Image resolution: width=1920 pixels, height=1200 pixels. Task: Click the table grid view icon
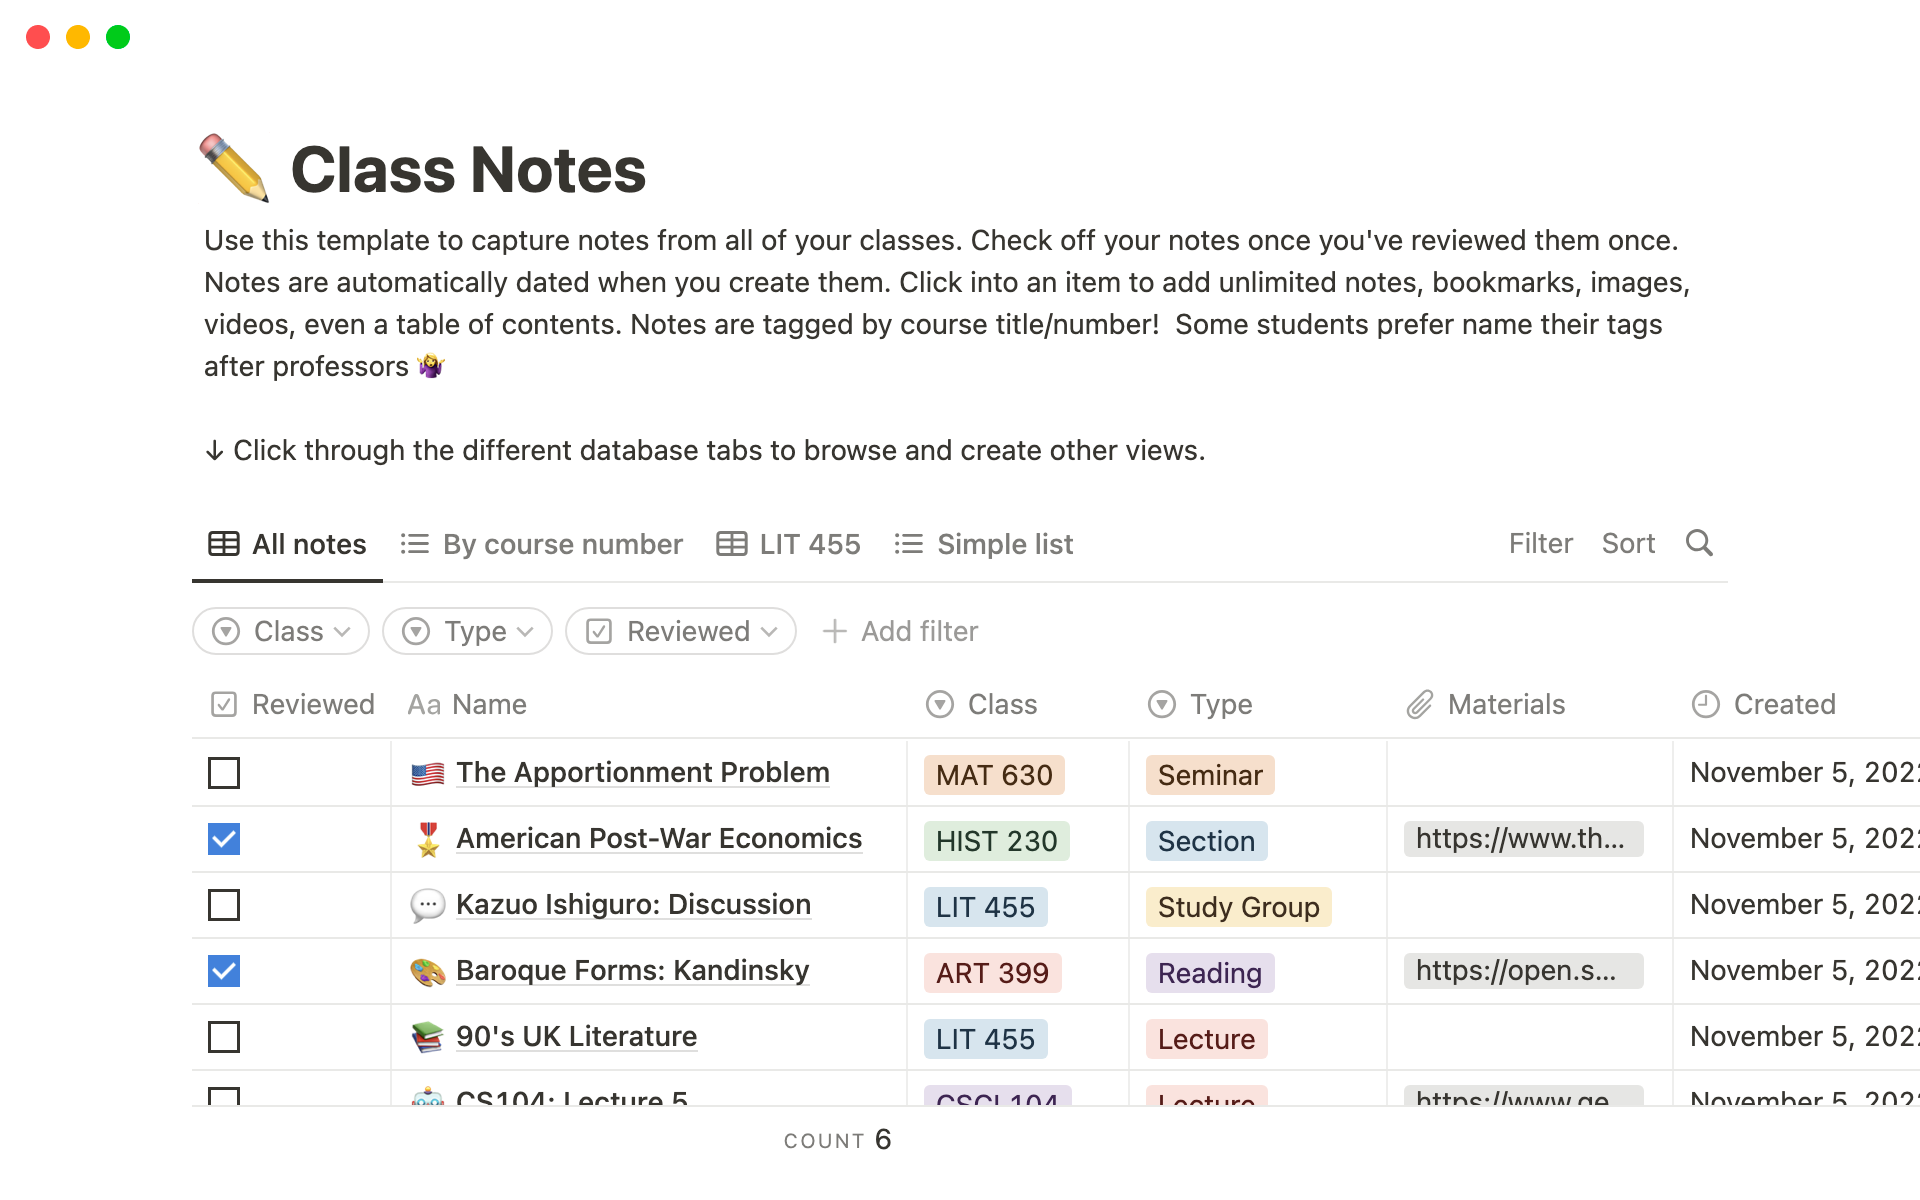point(223,543)
